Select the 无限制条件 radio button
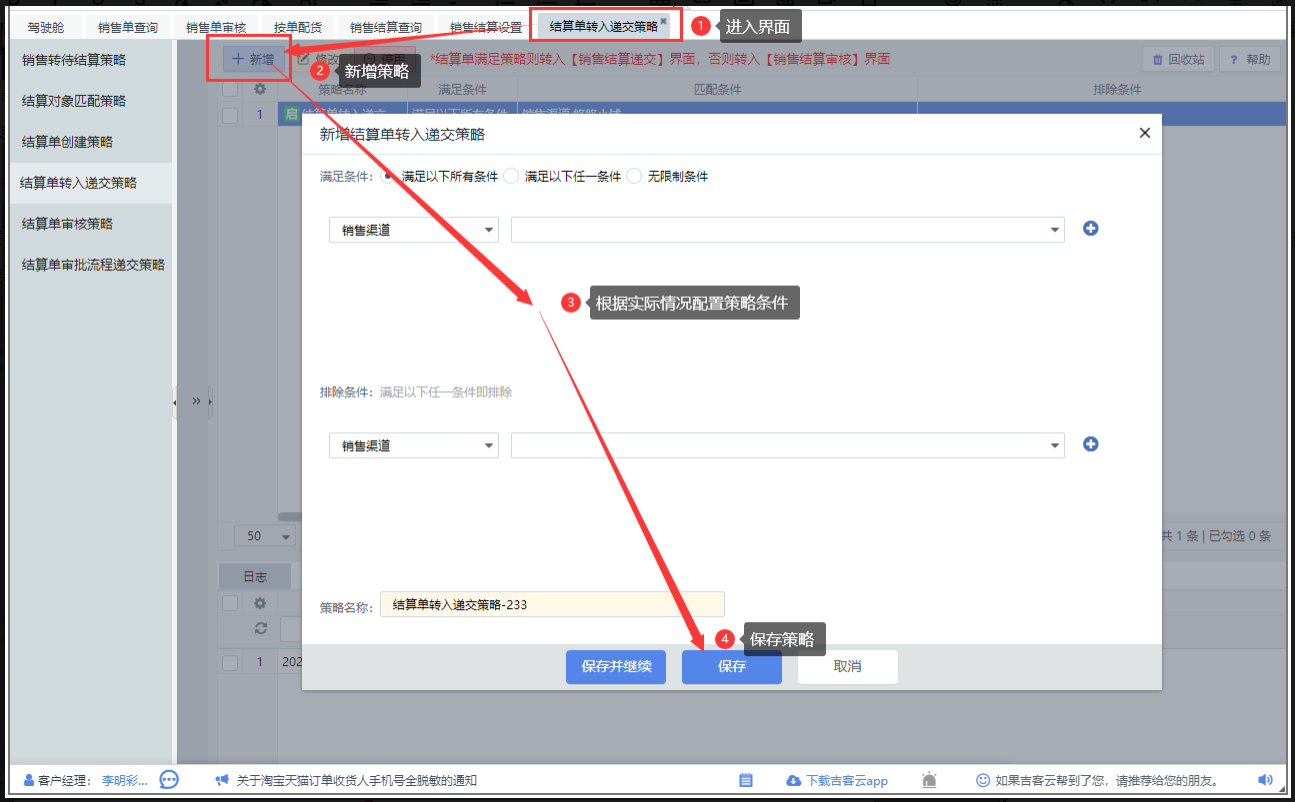The height and width of the screenshot is (802, 1295). pyautogui.click(x=634, y=176)
